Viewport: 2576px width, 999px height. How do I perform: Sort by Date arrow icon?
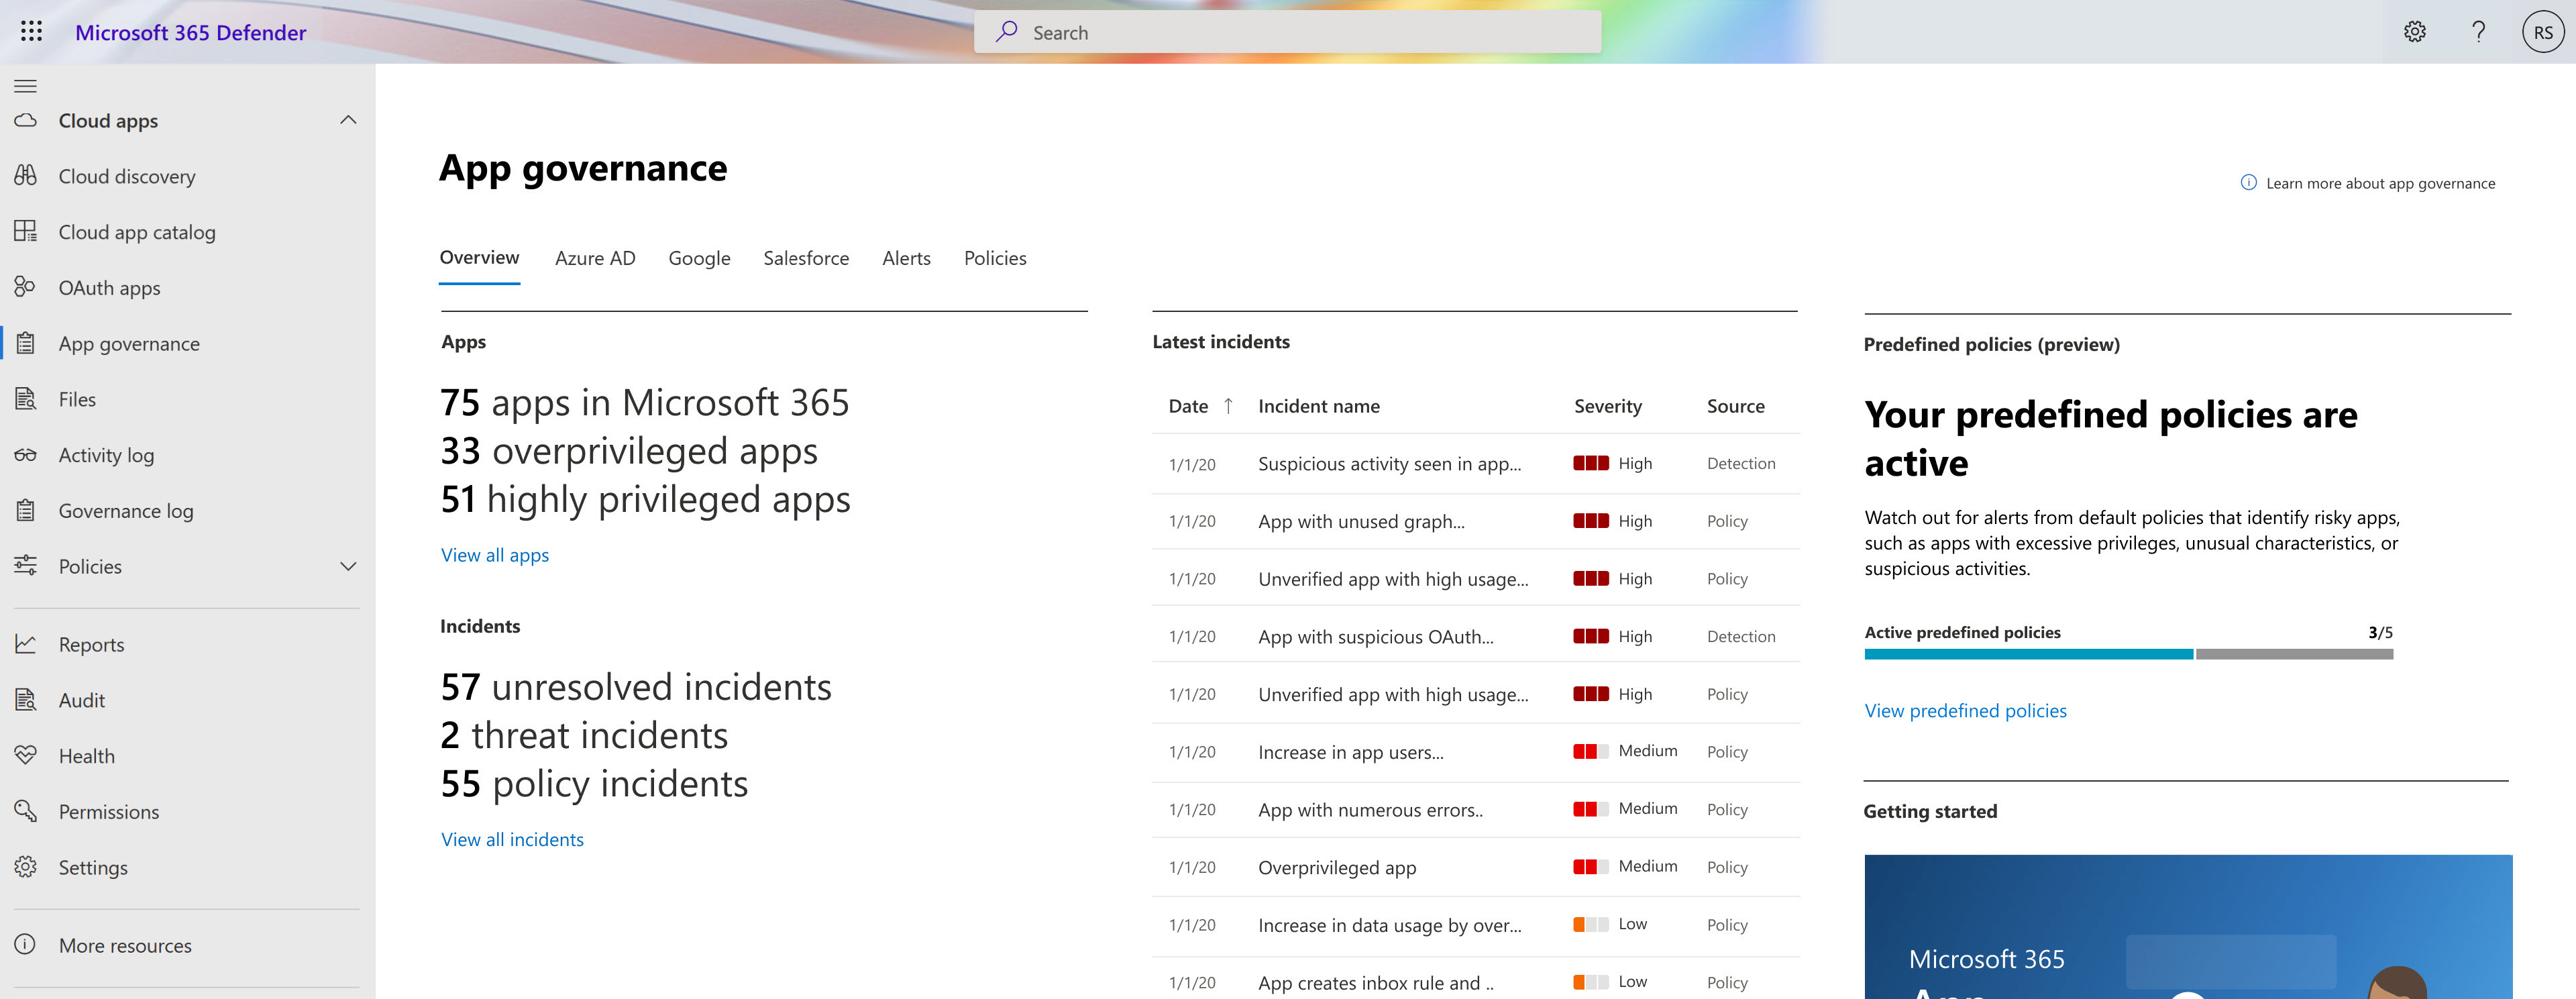[x=1228, y=406]
